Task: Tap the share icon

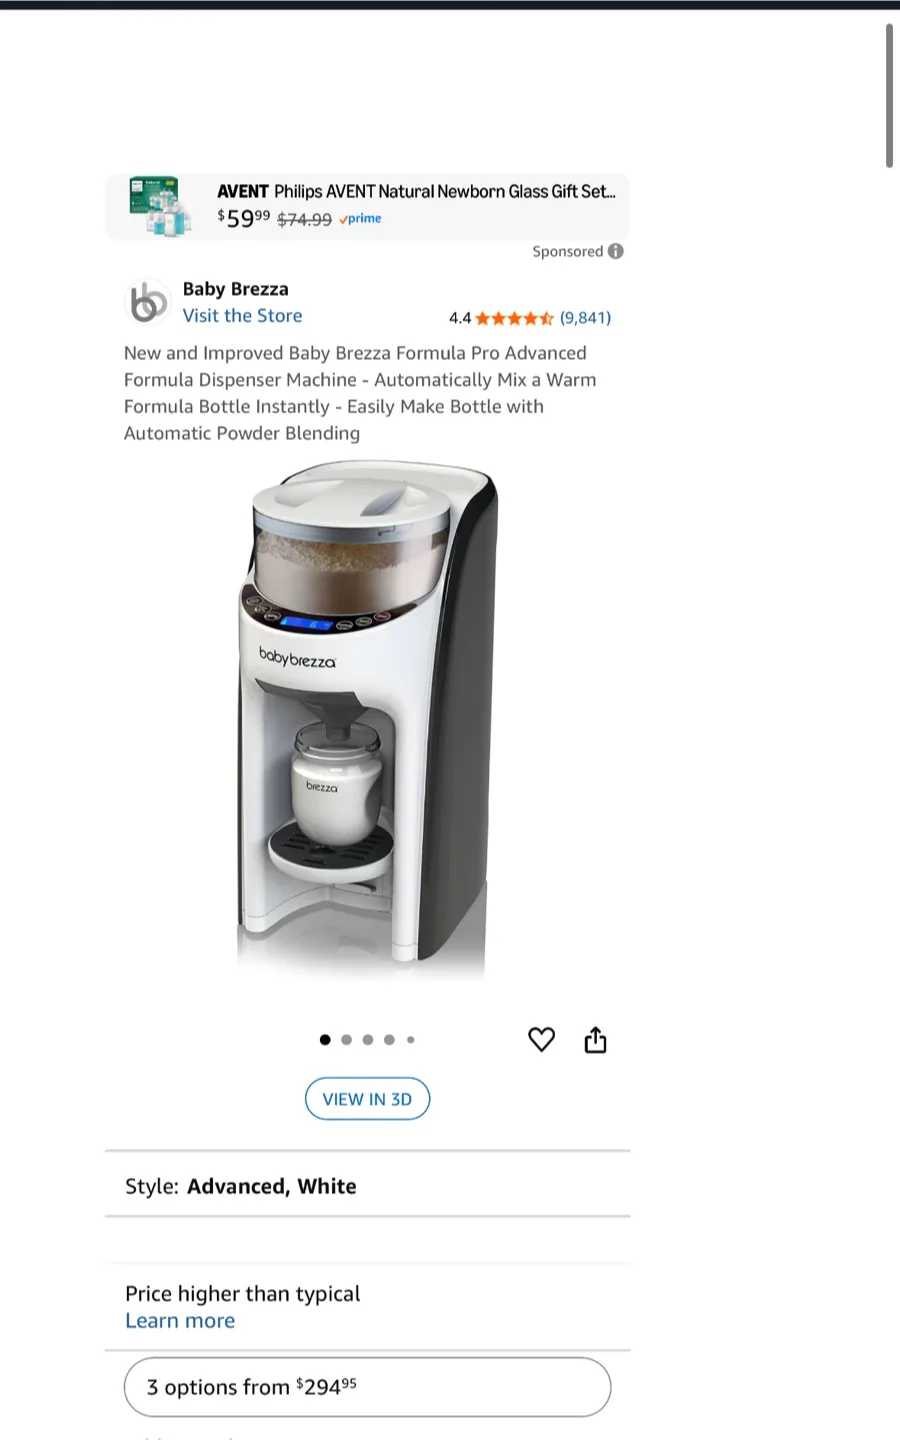Action: (595, 1040)
